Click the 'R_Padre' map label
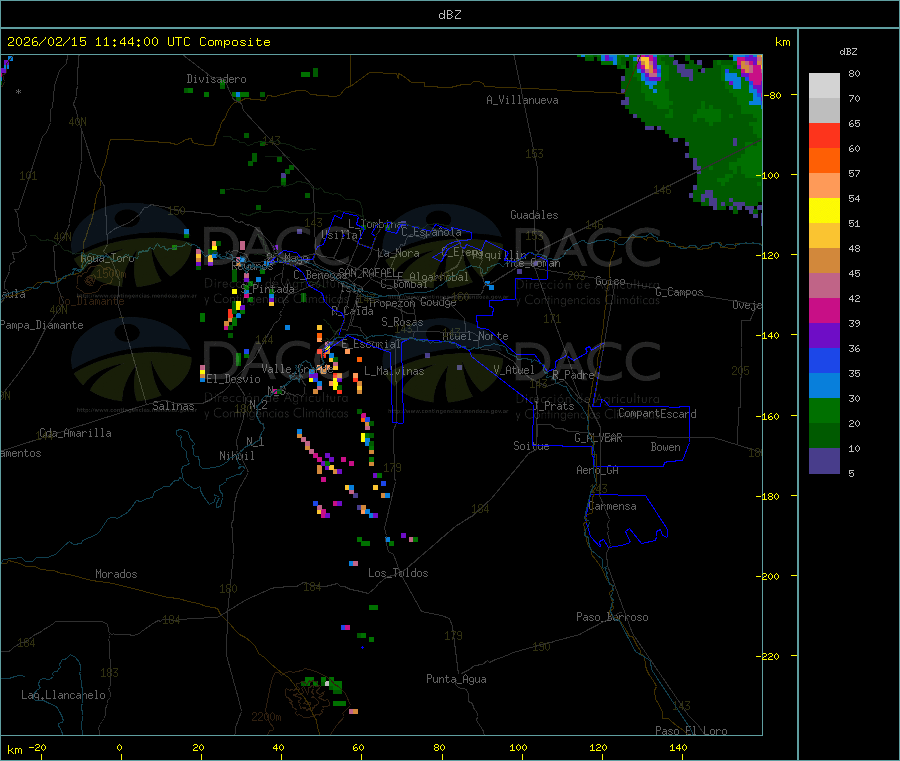Screen dimensions: 900x761 point(573,375)
